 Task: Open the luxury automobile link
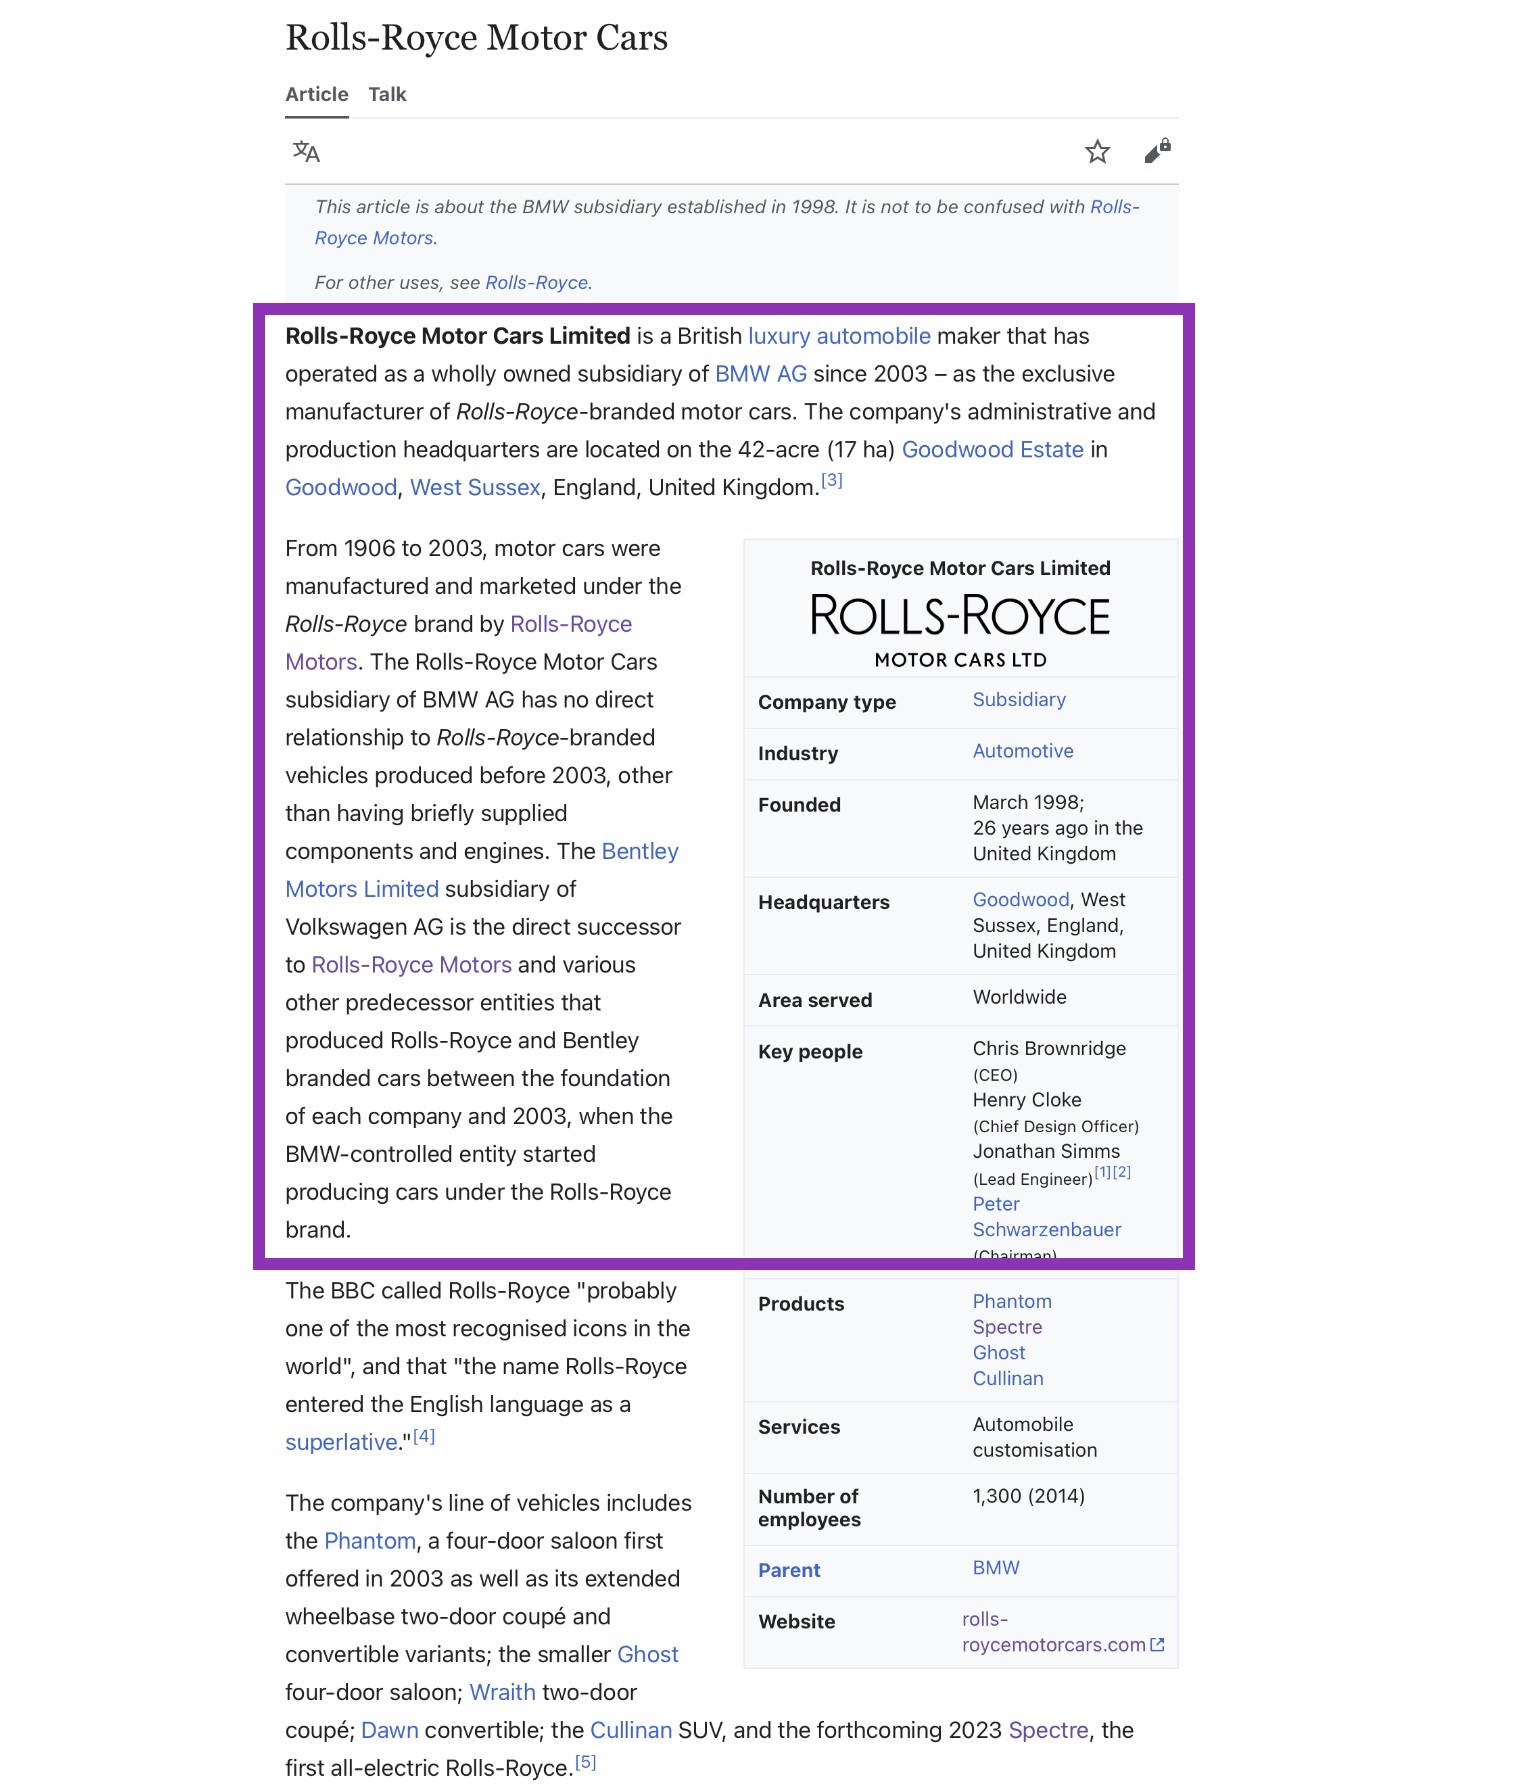839,336
